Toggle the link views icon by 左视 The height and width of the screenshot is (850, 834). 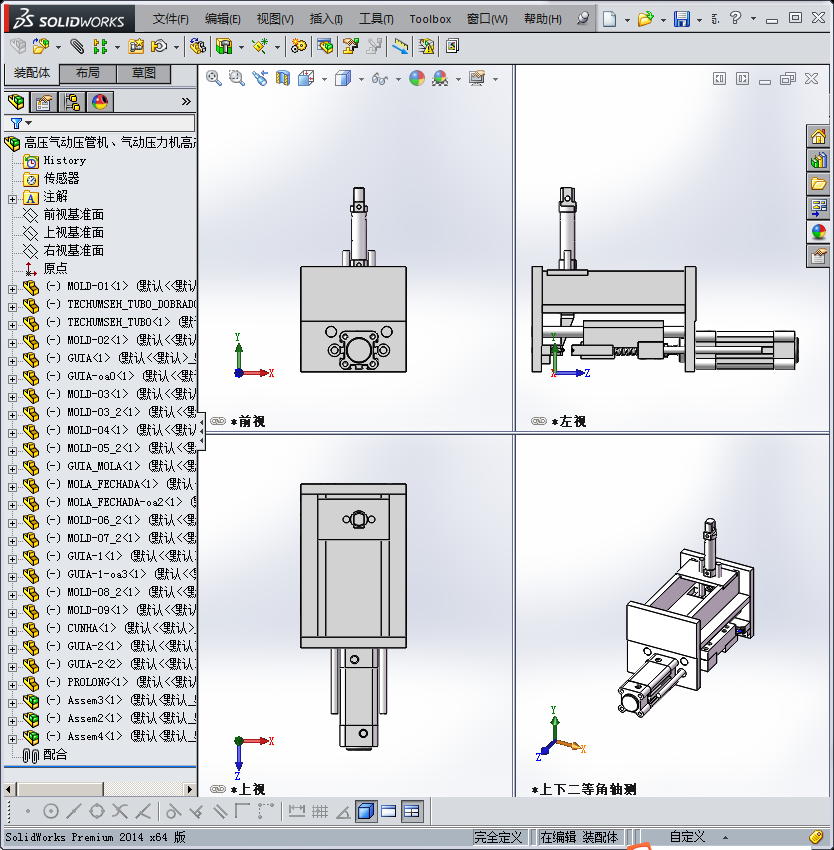538,421
